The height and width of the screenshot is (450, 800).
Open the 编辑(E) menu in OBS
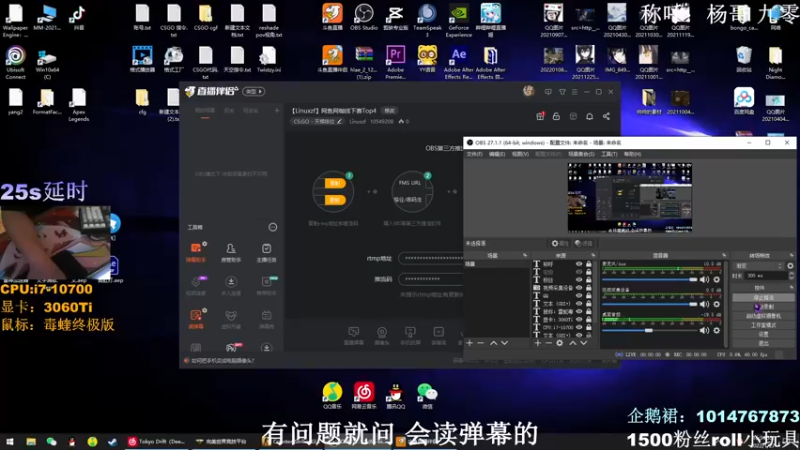click(497, 154)
